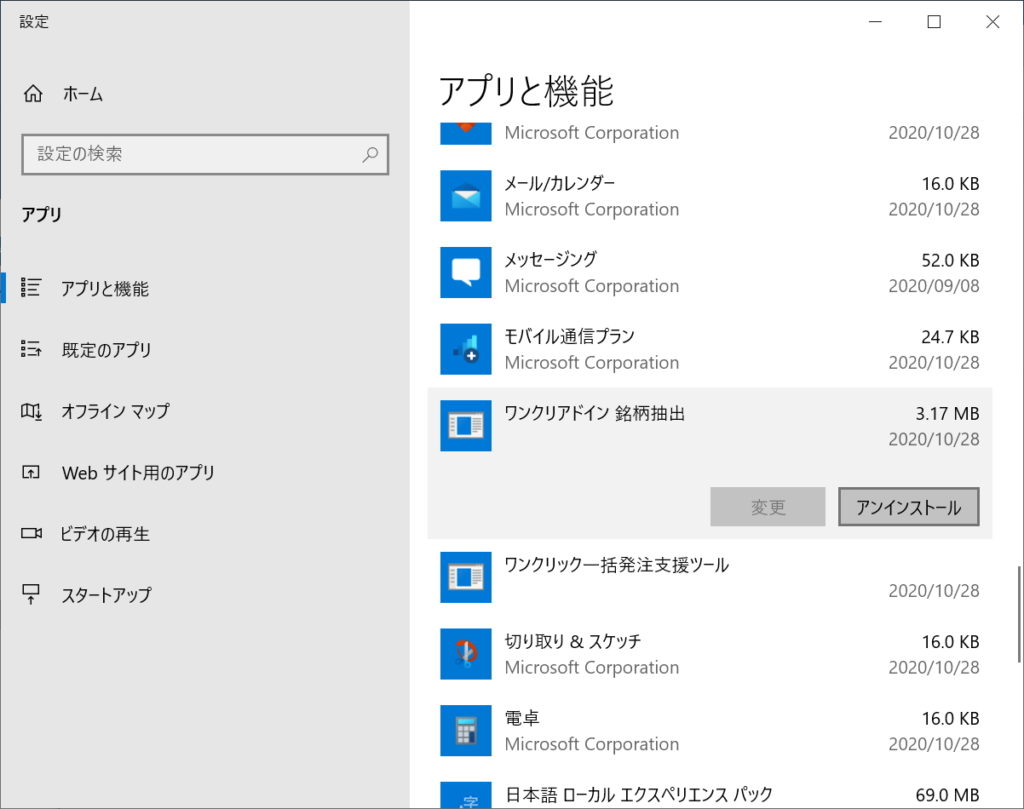Click the メール/カレンダー app icon
The height and width of the screenshot is (809, 1024).
point(466,196)
